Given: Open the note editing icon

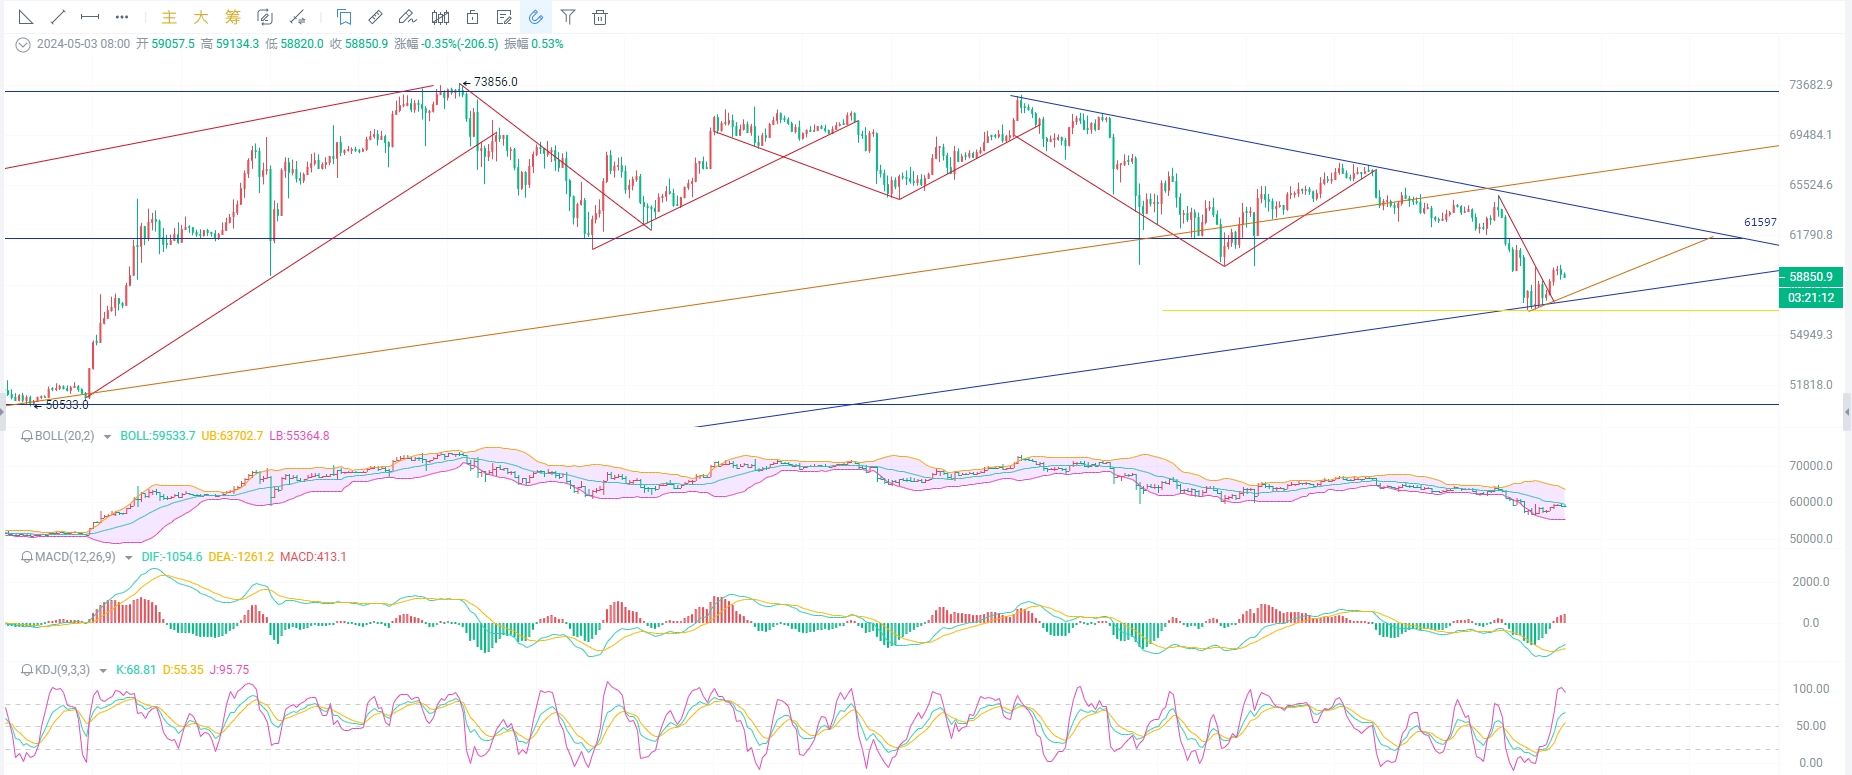Looking at the screenshot, I should click(504, 17).
